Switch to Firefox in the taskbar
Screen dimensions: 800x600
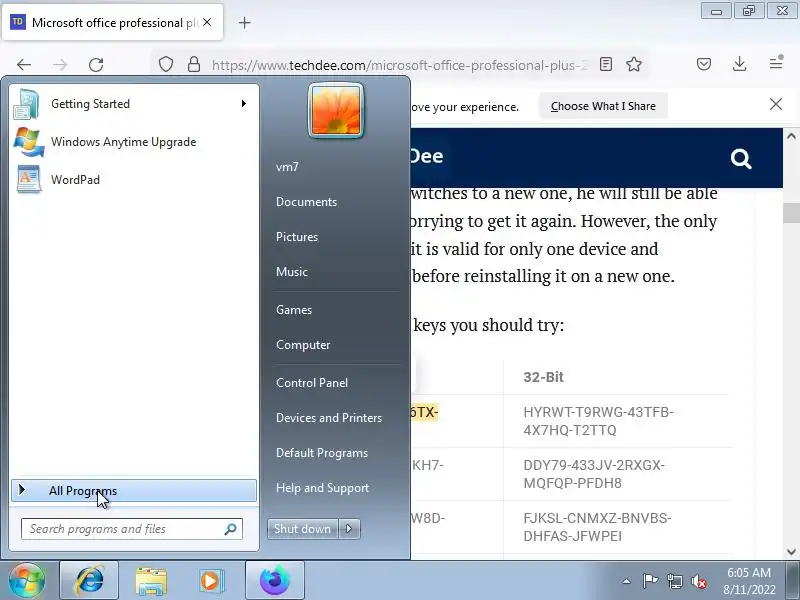(x=275, y=580)
